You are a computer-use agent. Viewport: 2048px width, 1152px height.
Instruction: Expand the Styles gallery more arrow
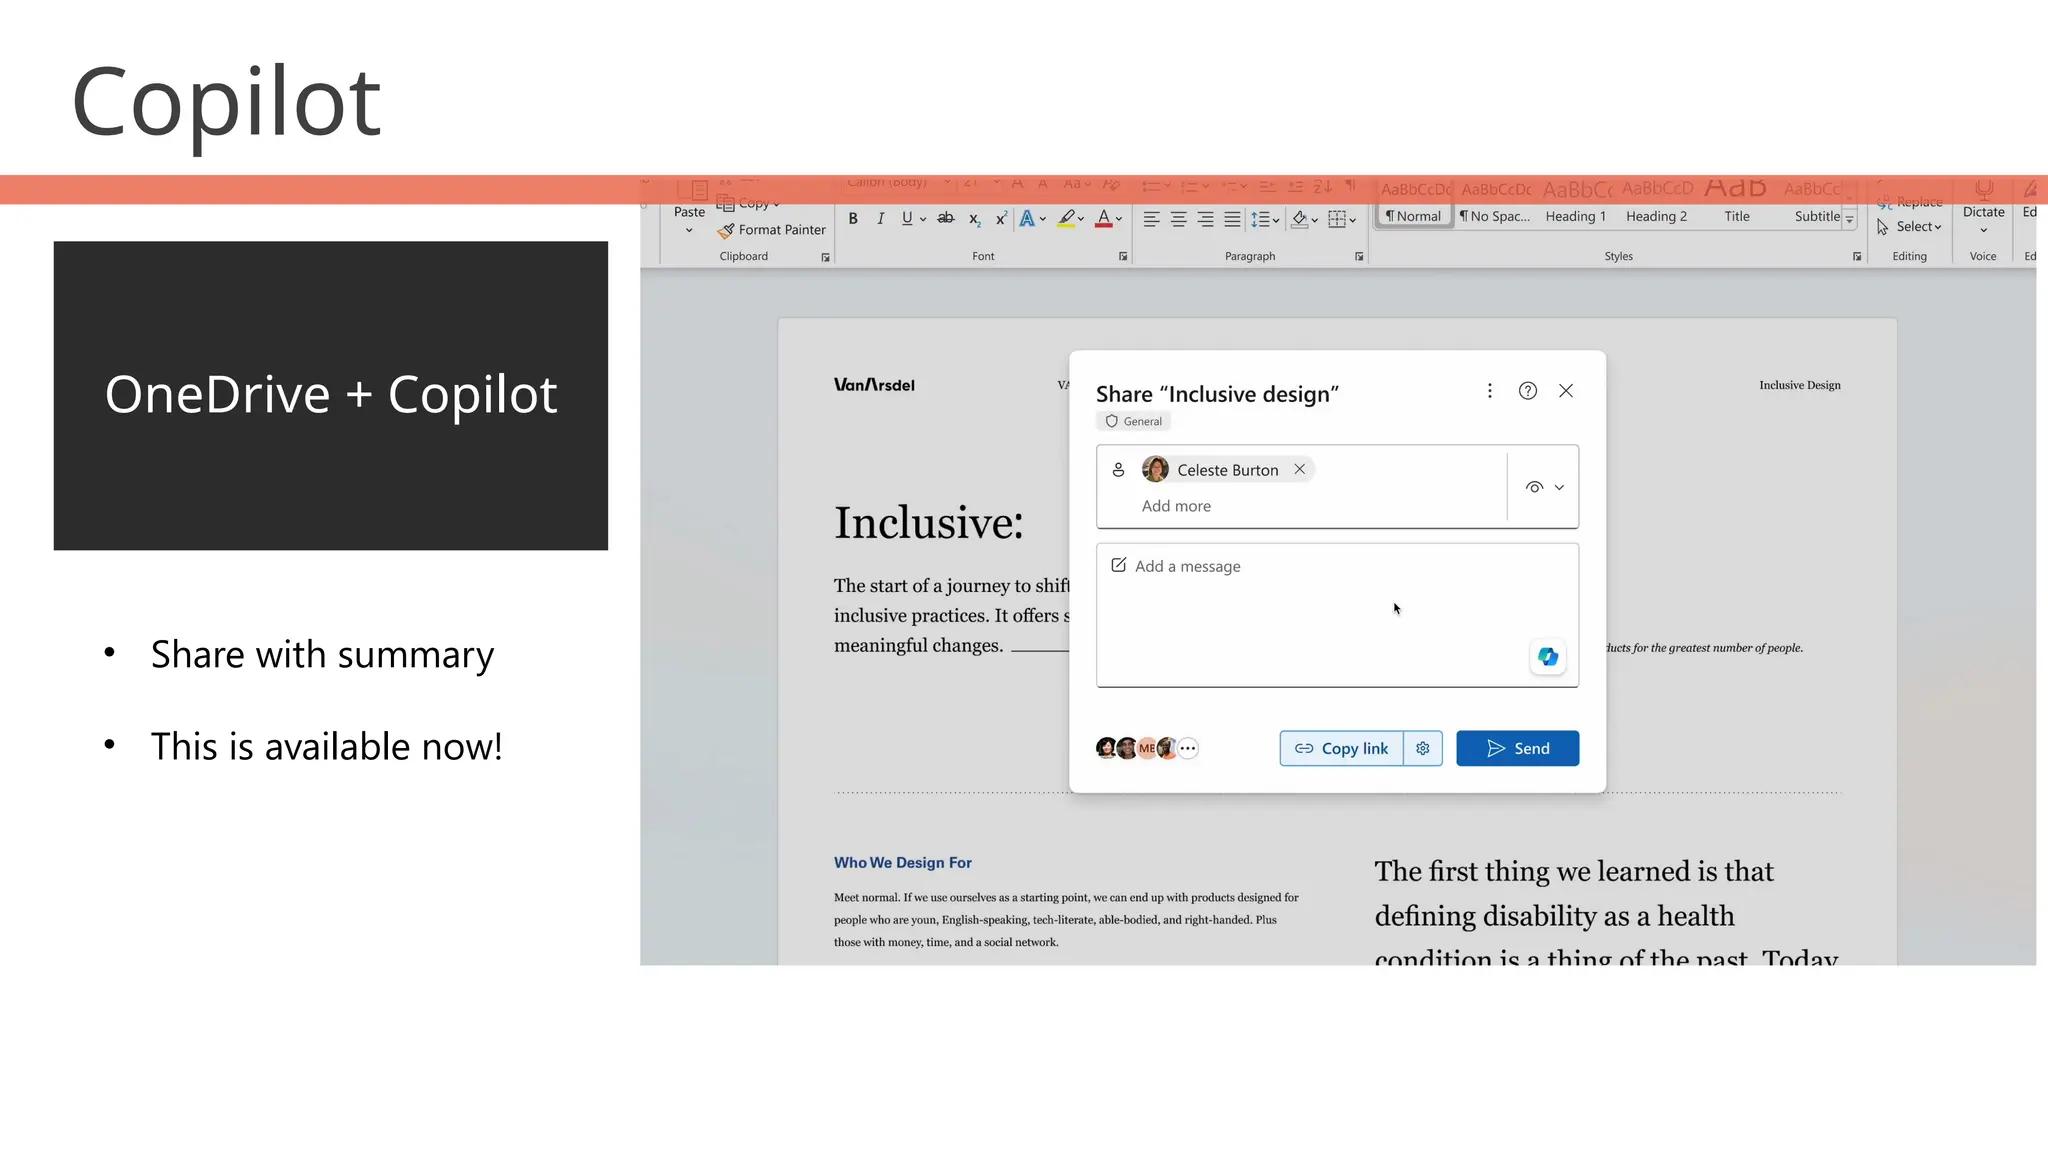coord(1850,220)
